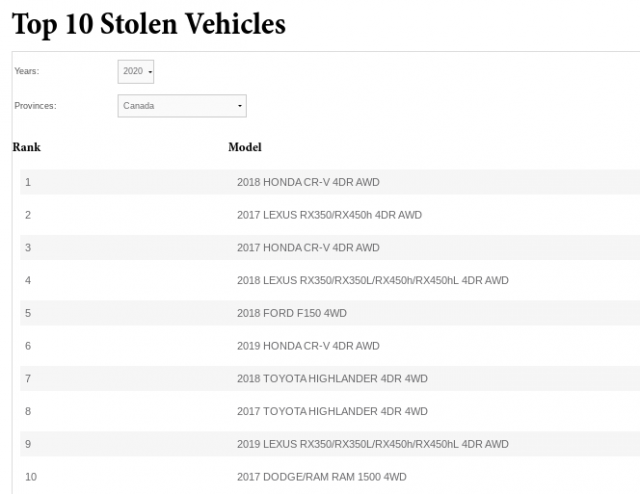This screenshot has height=494, width=640.
Task: Click the Model column header
Action: pyautogui.click(x=245, y=147)
